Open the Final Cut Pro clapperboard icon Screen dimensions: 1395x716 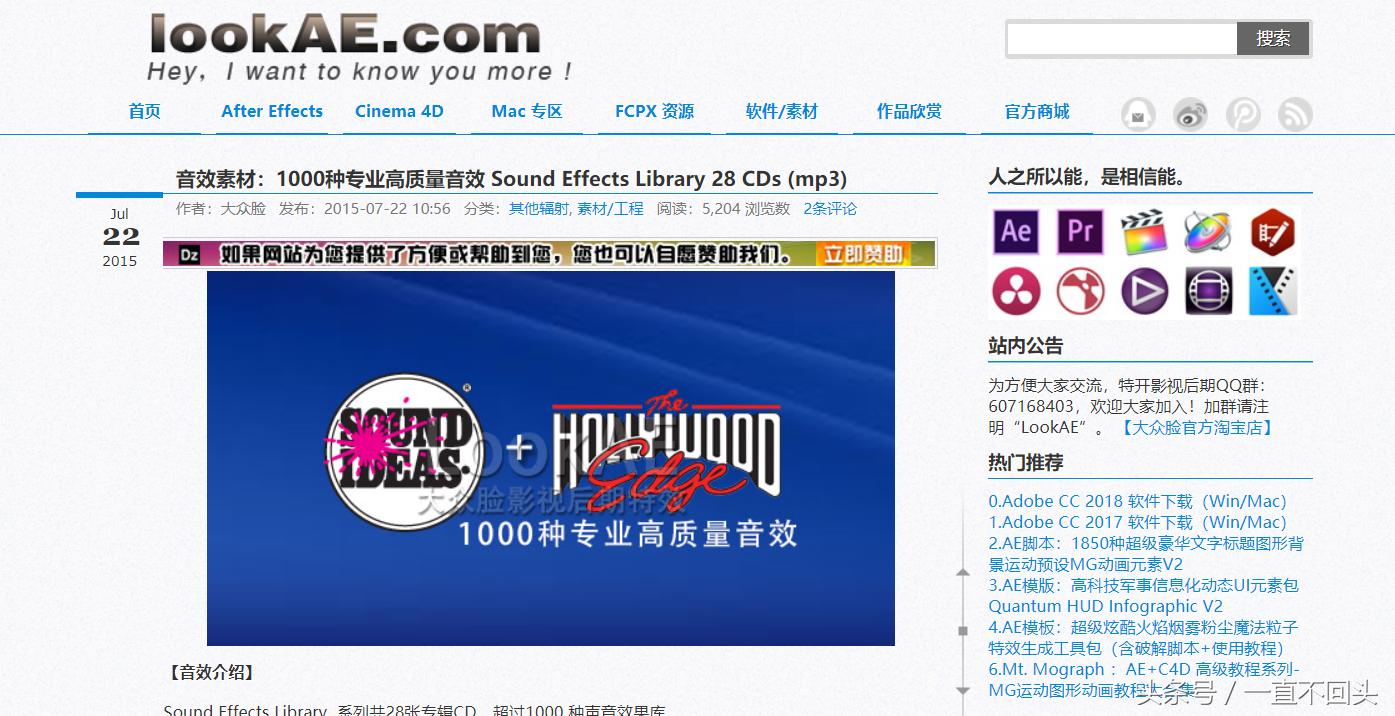[x=1144, y=232]
